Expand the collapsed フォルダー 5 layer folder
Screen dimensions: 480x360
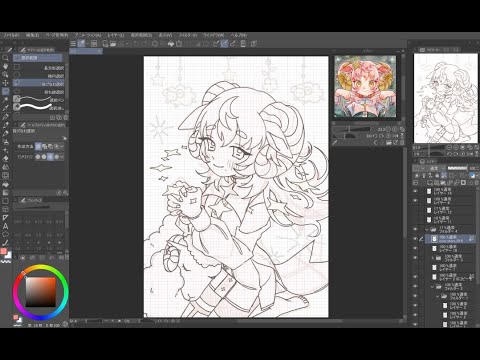pyautogui.click(x=433, y=258)
